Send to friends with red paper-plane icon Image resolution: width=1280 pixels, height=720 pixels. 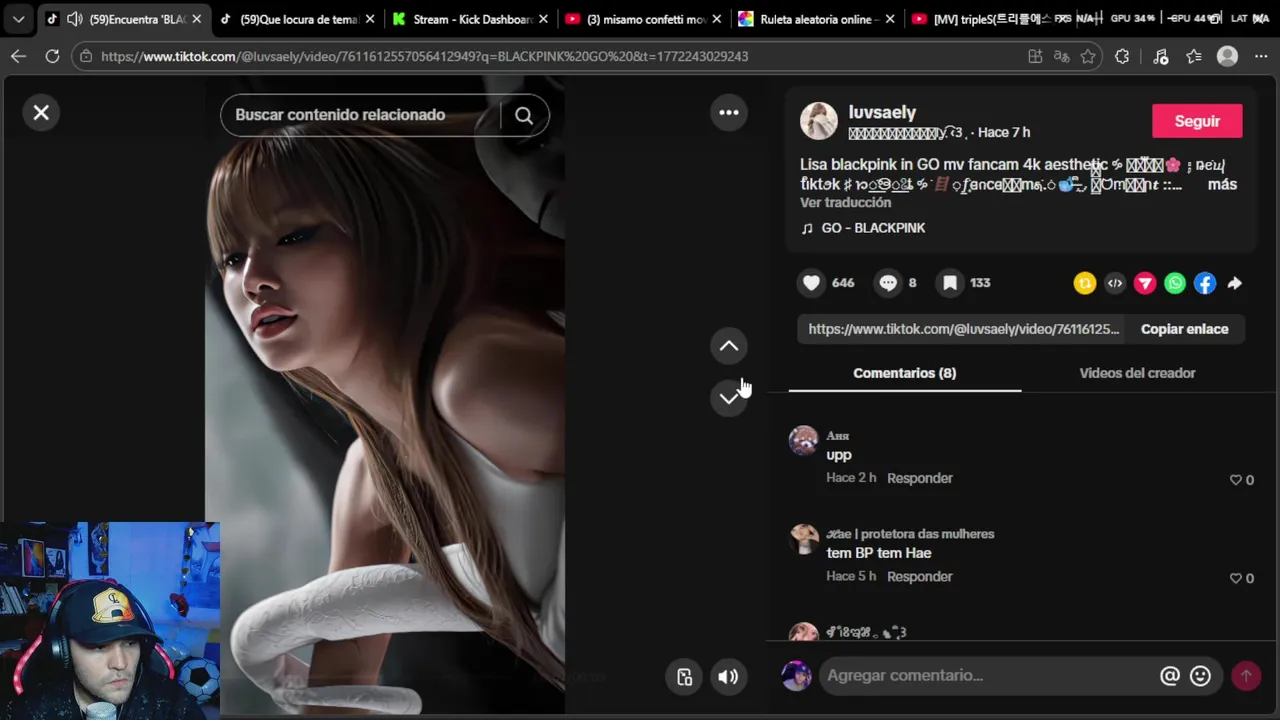[x=1145, y=283]
